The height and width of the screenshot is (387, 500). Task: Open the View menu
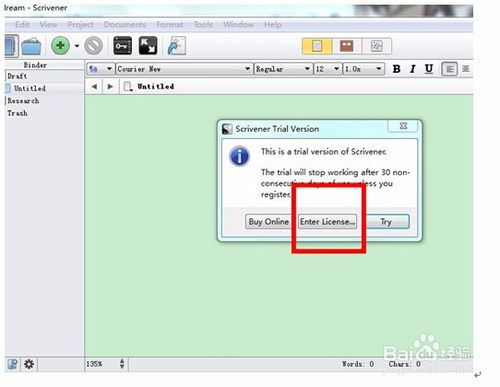(48, 25)
